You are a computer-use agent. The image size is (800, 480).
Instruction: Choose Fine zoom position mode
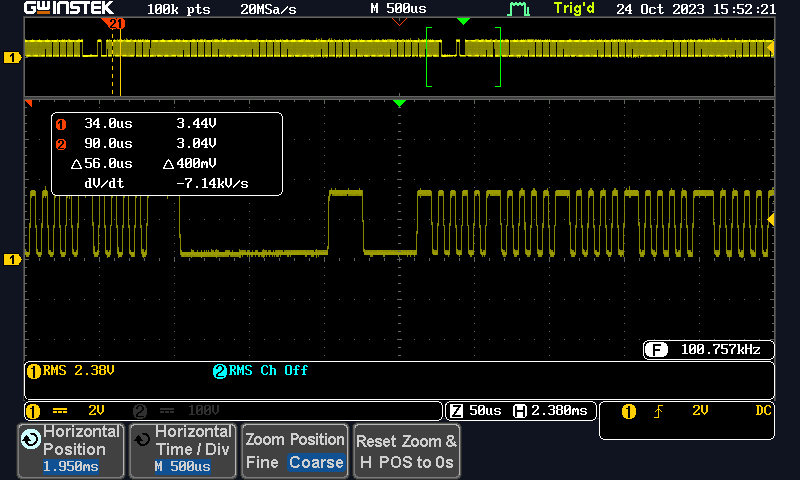pyautogui.click(x=262, y=462)
